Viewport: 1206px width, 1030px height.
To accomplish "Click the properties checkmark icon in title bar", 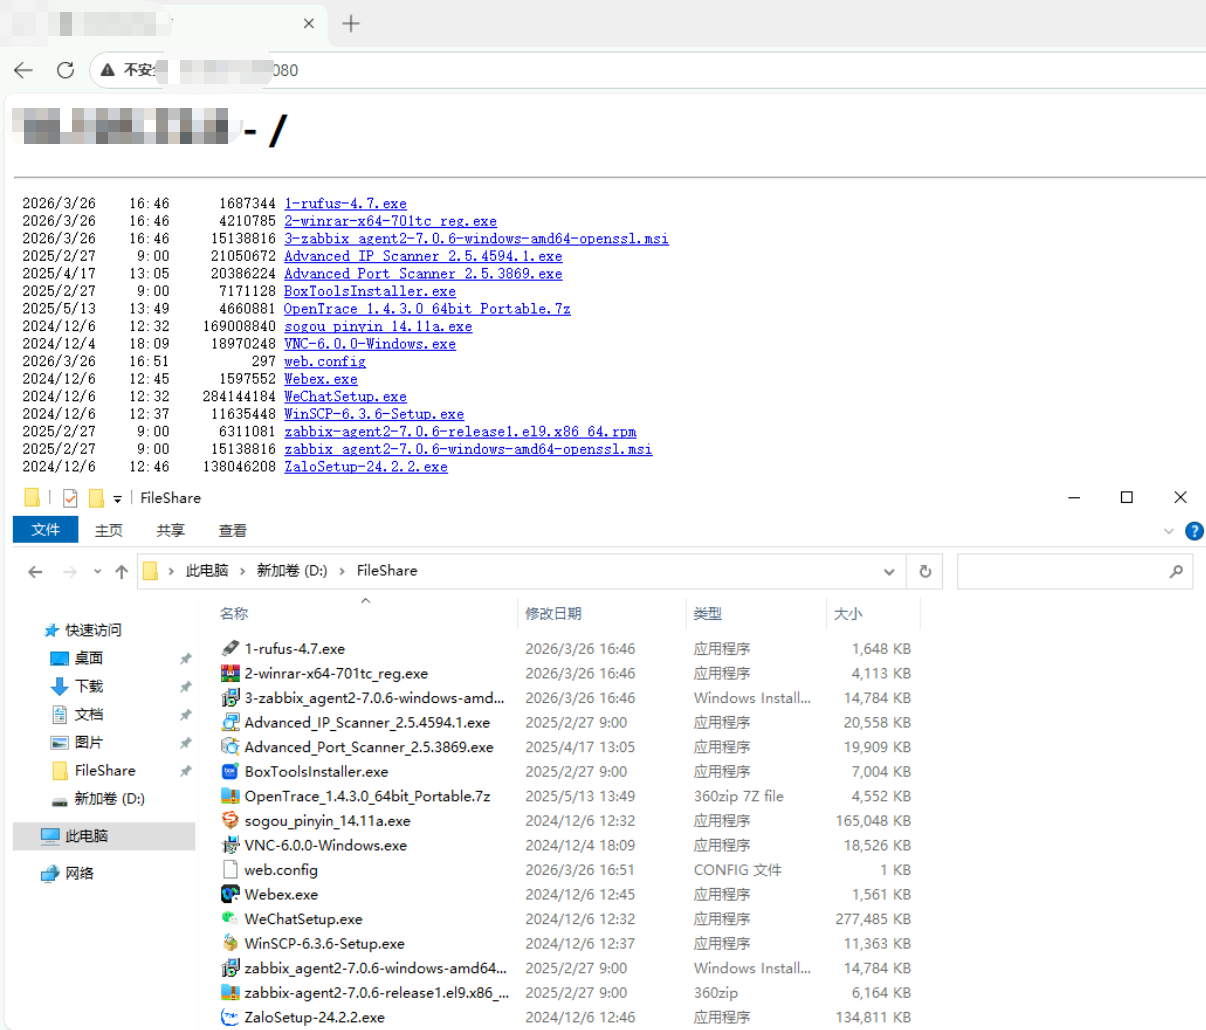I will (70, 498).
